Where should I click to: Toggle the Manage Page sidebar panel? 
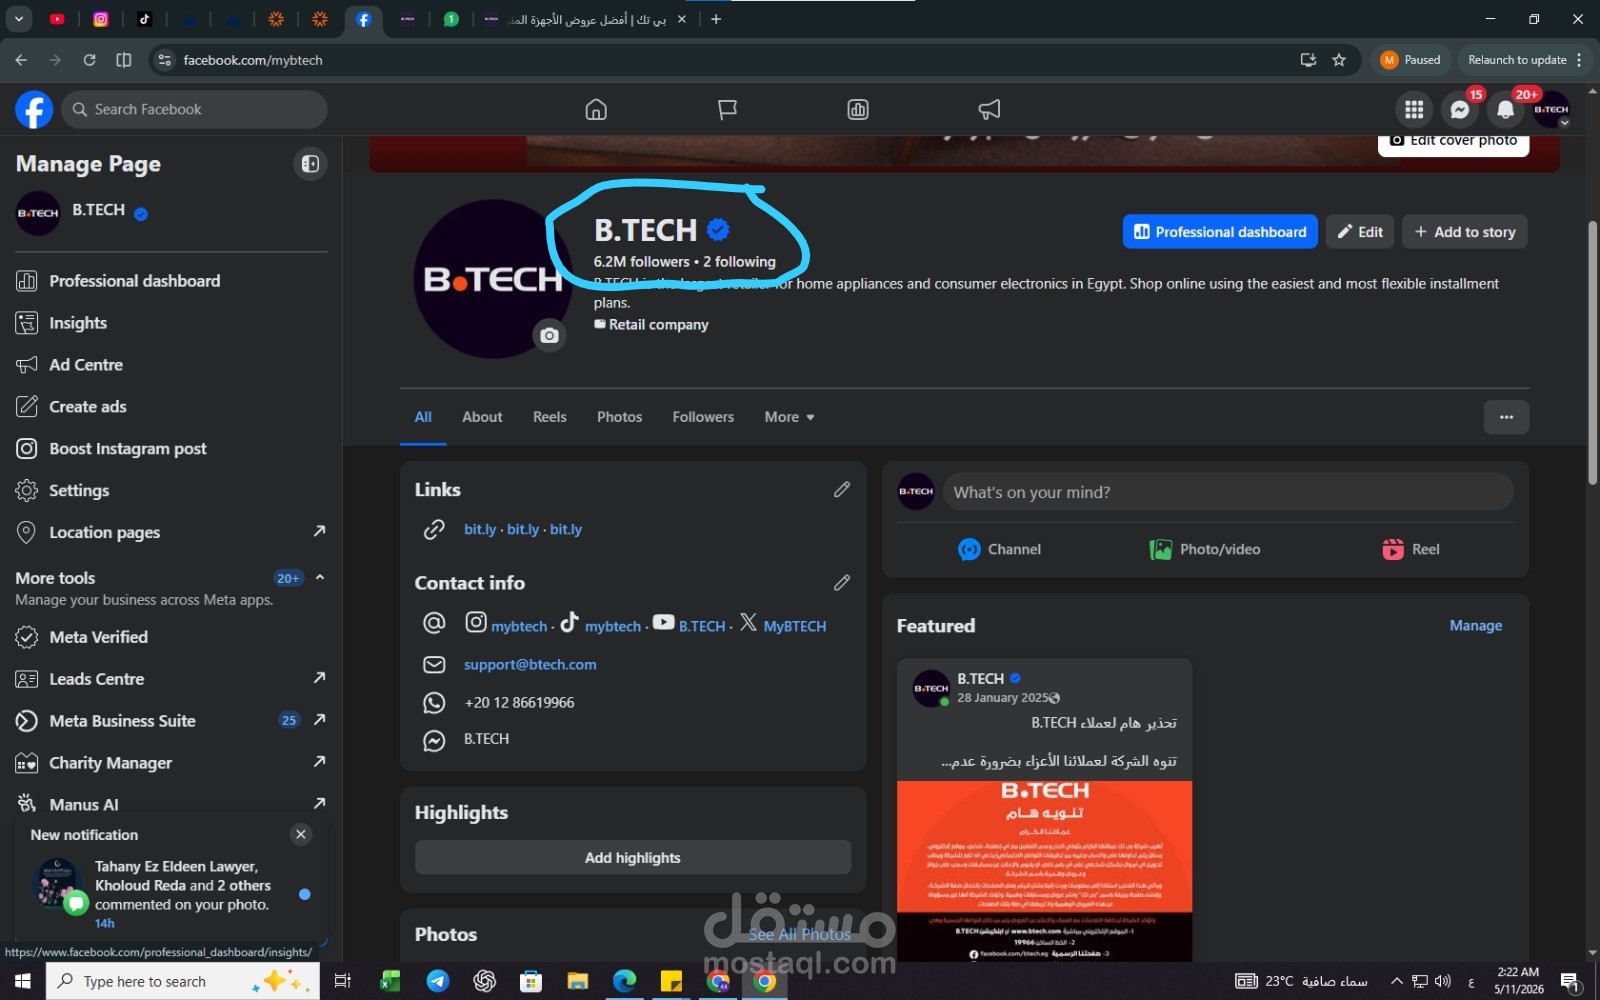[x=310, y=164]
